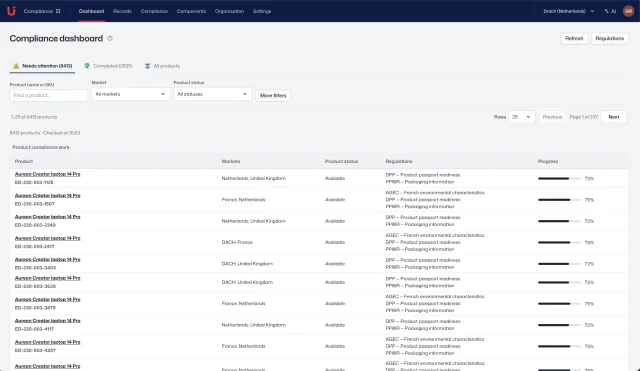Open the AI assistant in top bar

pyautogui.click(x=610, y=11)
